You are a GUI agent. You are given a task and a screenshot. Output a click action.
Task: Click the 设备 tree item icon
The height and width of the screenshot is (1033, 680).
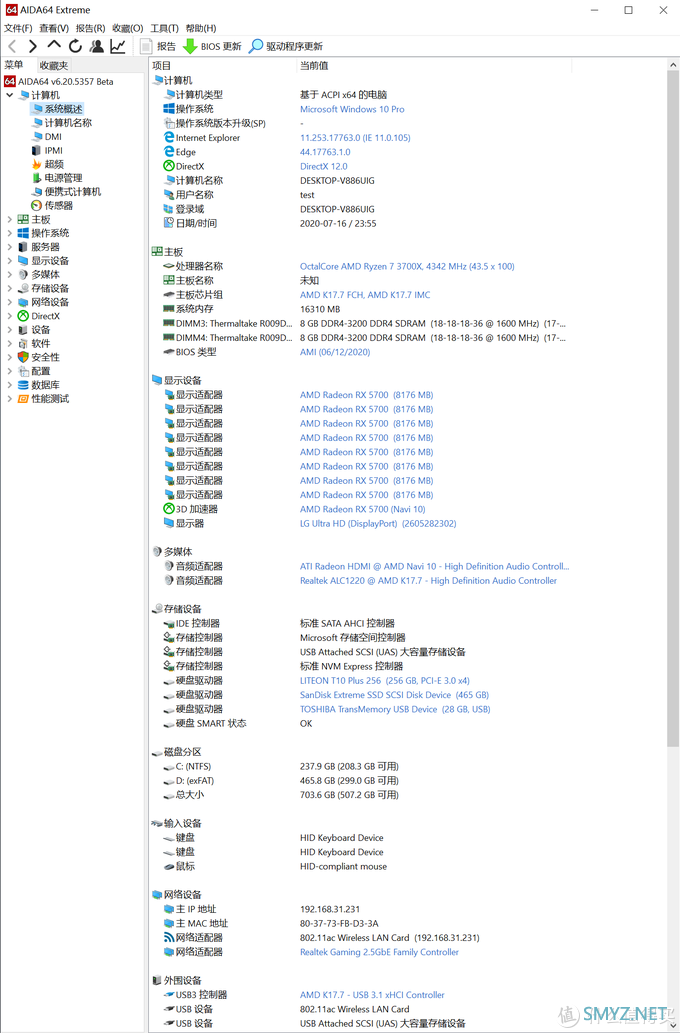point(23,329)
